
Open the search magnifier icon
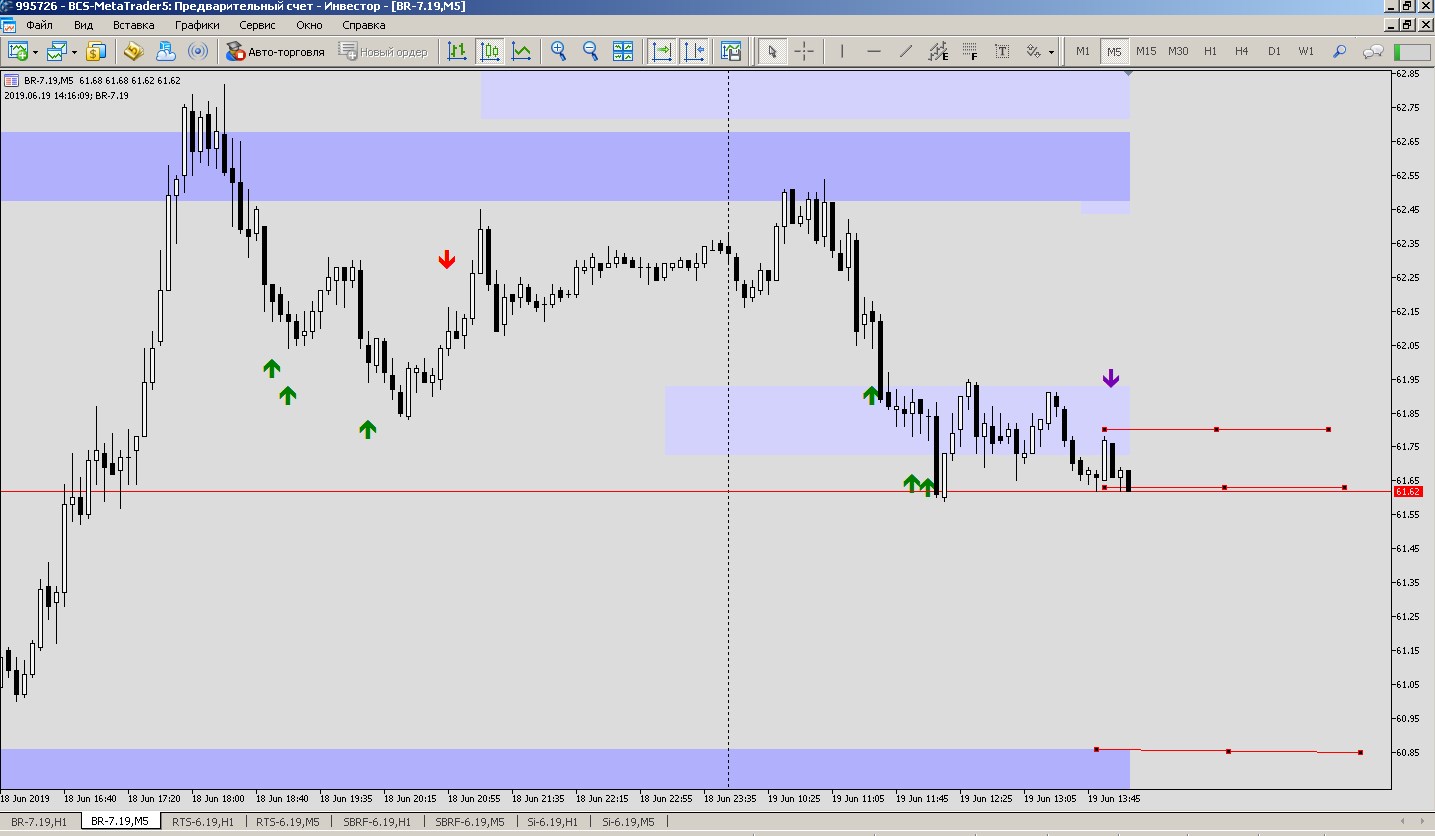tap(1340, 51)
